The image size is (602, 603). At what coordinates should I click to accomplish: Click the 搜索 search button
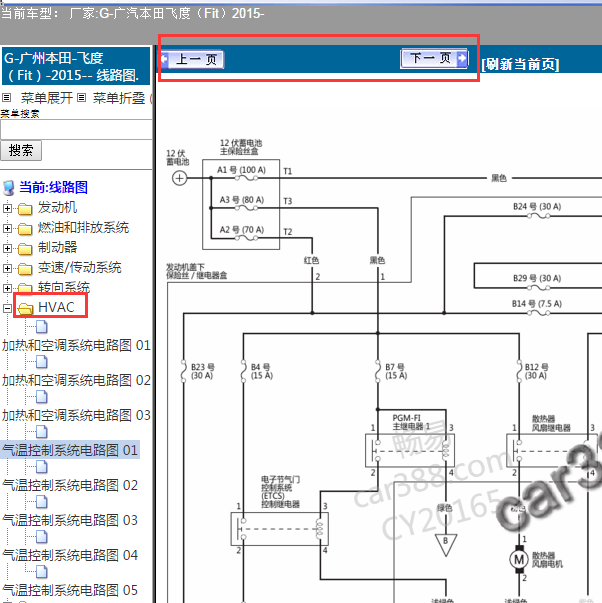pos(21,150)
